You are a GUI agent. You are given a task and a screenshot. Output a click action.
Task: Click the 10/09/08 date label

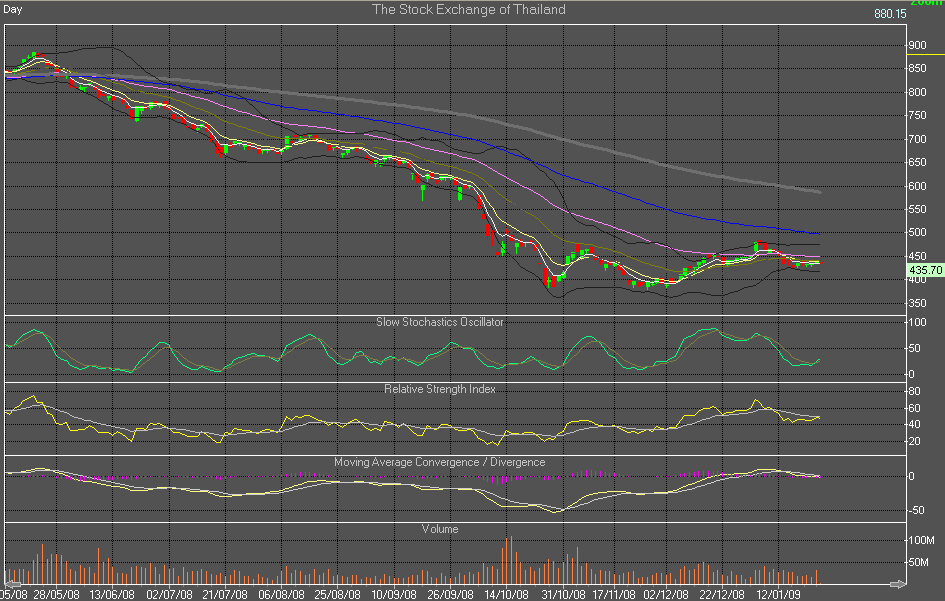pos(394,594)
